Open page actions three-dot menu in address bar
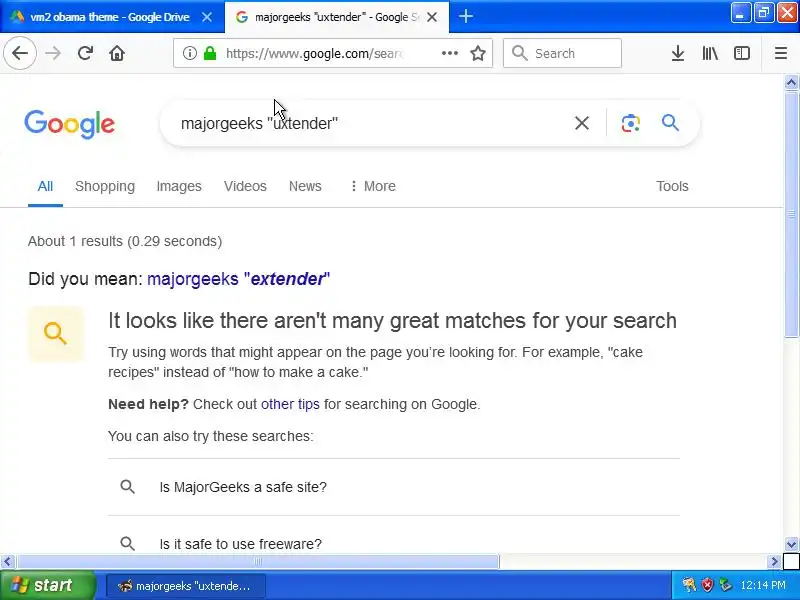This screenshot has width=800, height=600. [x=449, y=53]
